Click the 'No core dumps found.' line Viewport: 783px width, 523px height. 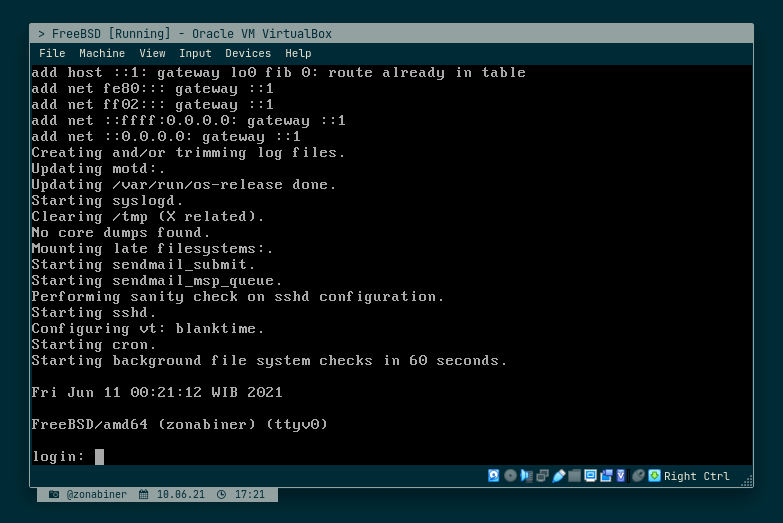[x=121, y=233]
